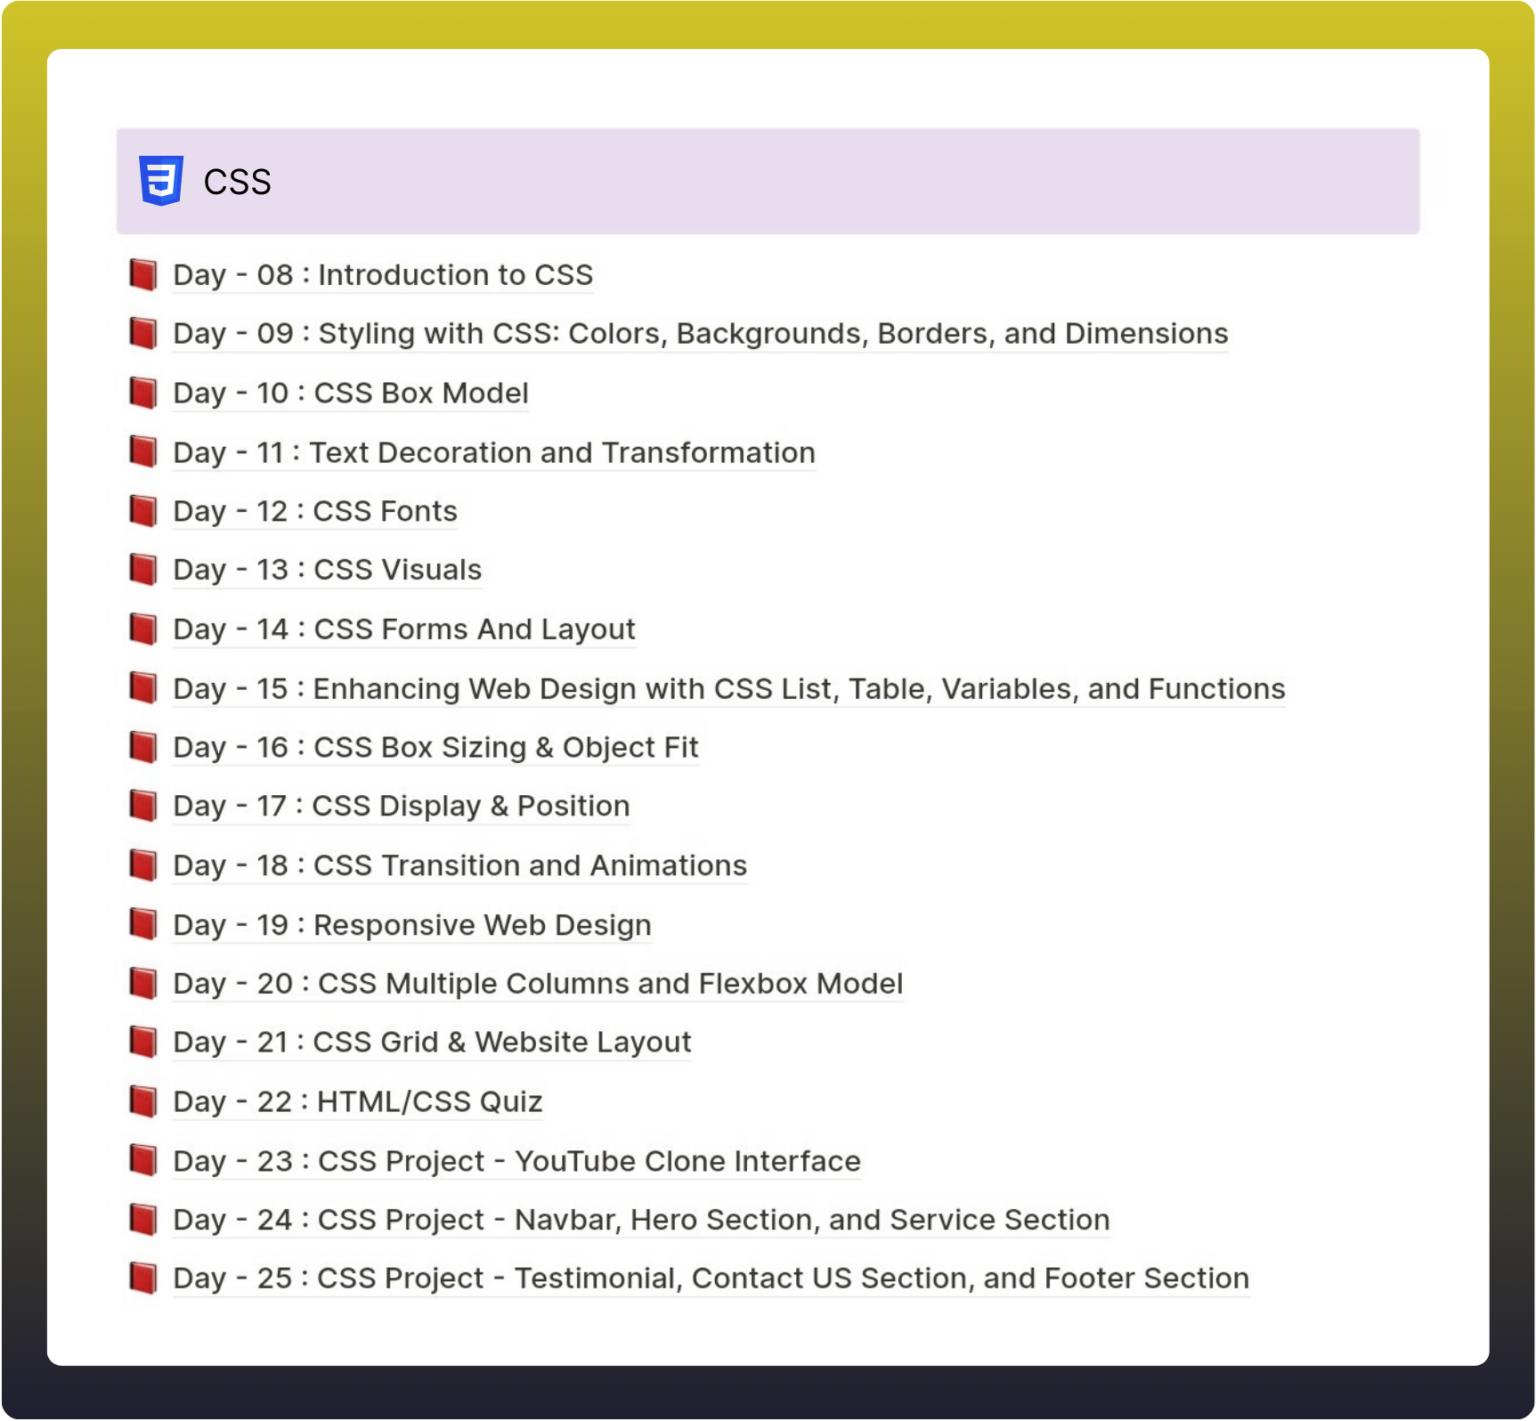Click the blue CSS3 shield logo
This screenshot has width=1536, height=1421.
(160, 181)
